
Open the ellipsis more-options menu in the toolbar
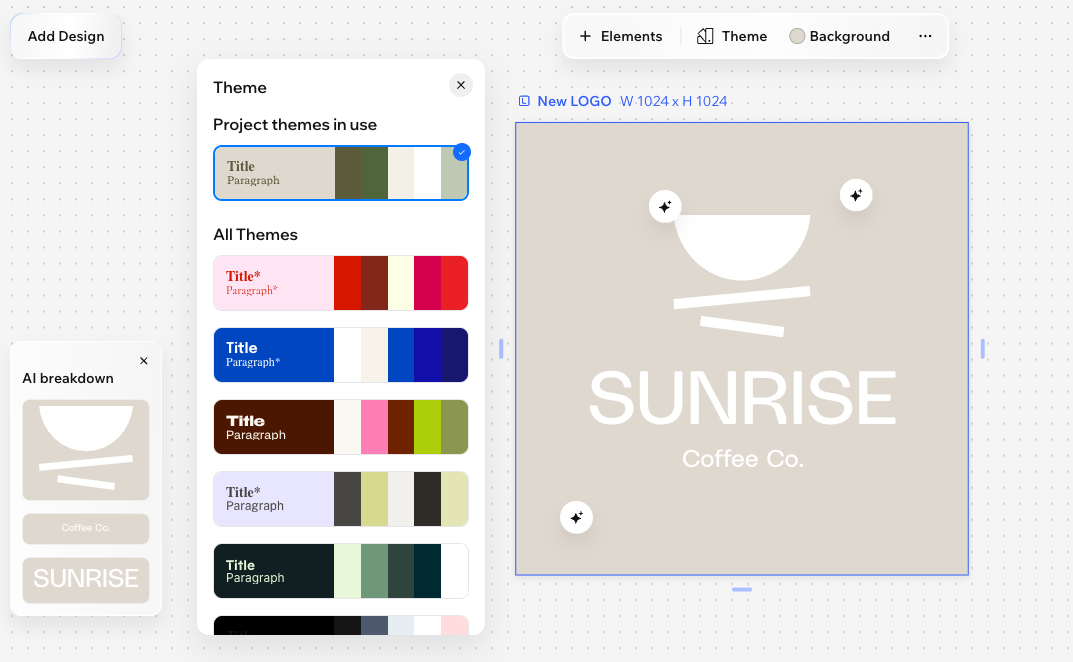pyautogui.click(x=925, y=35)
